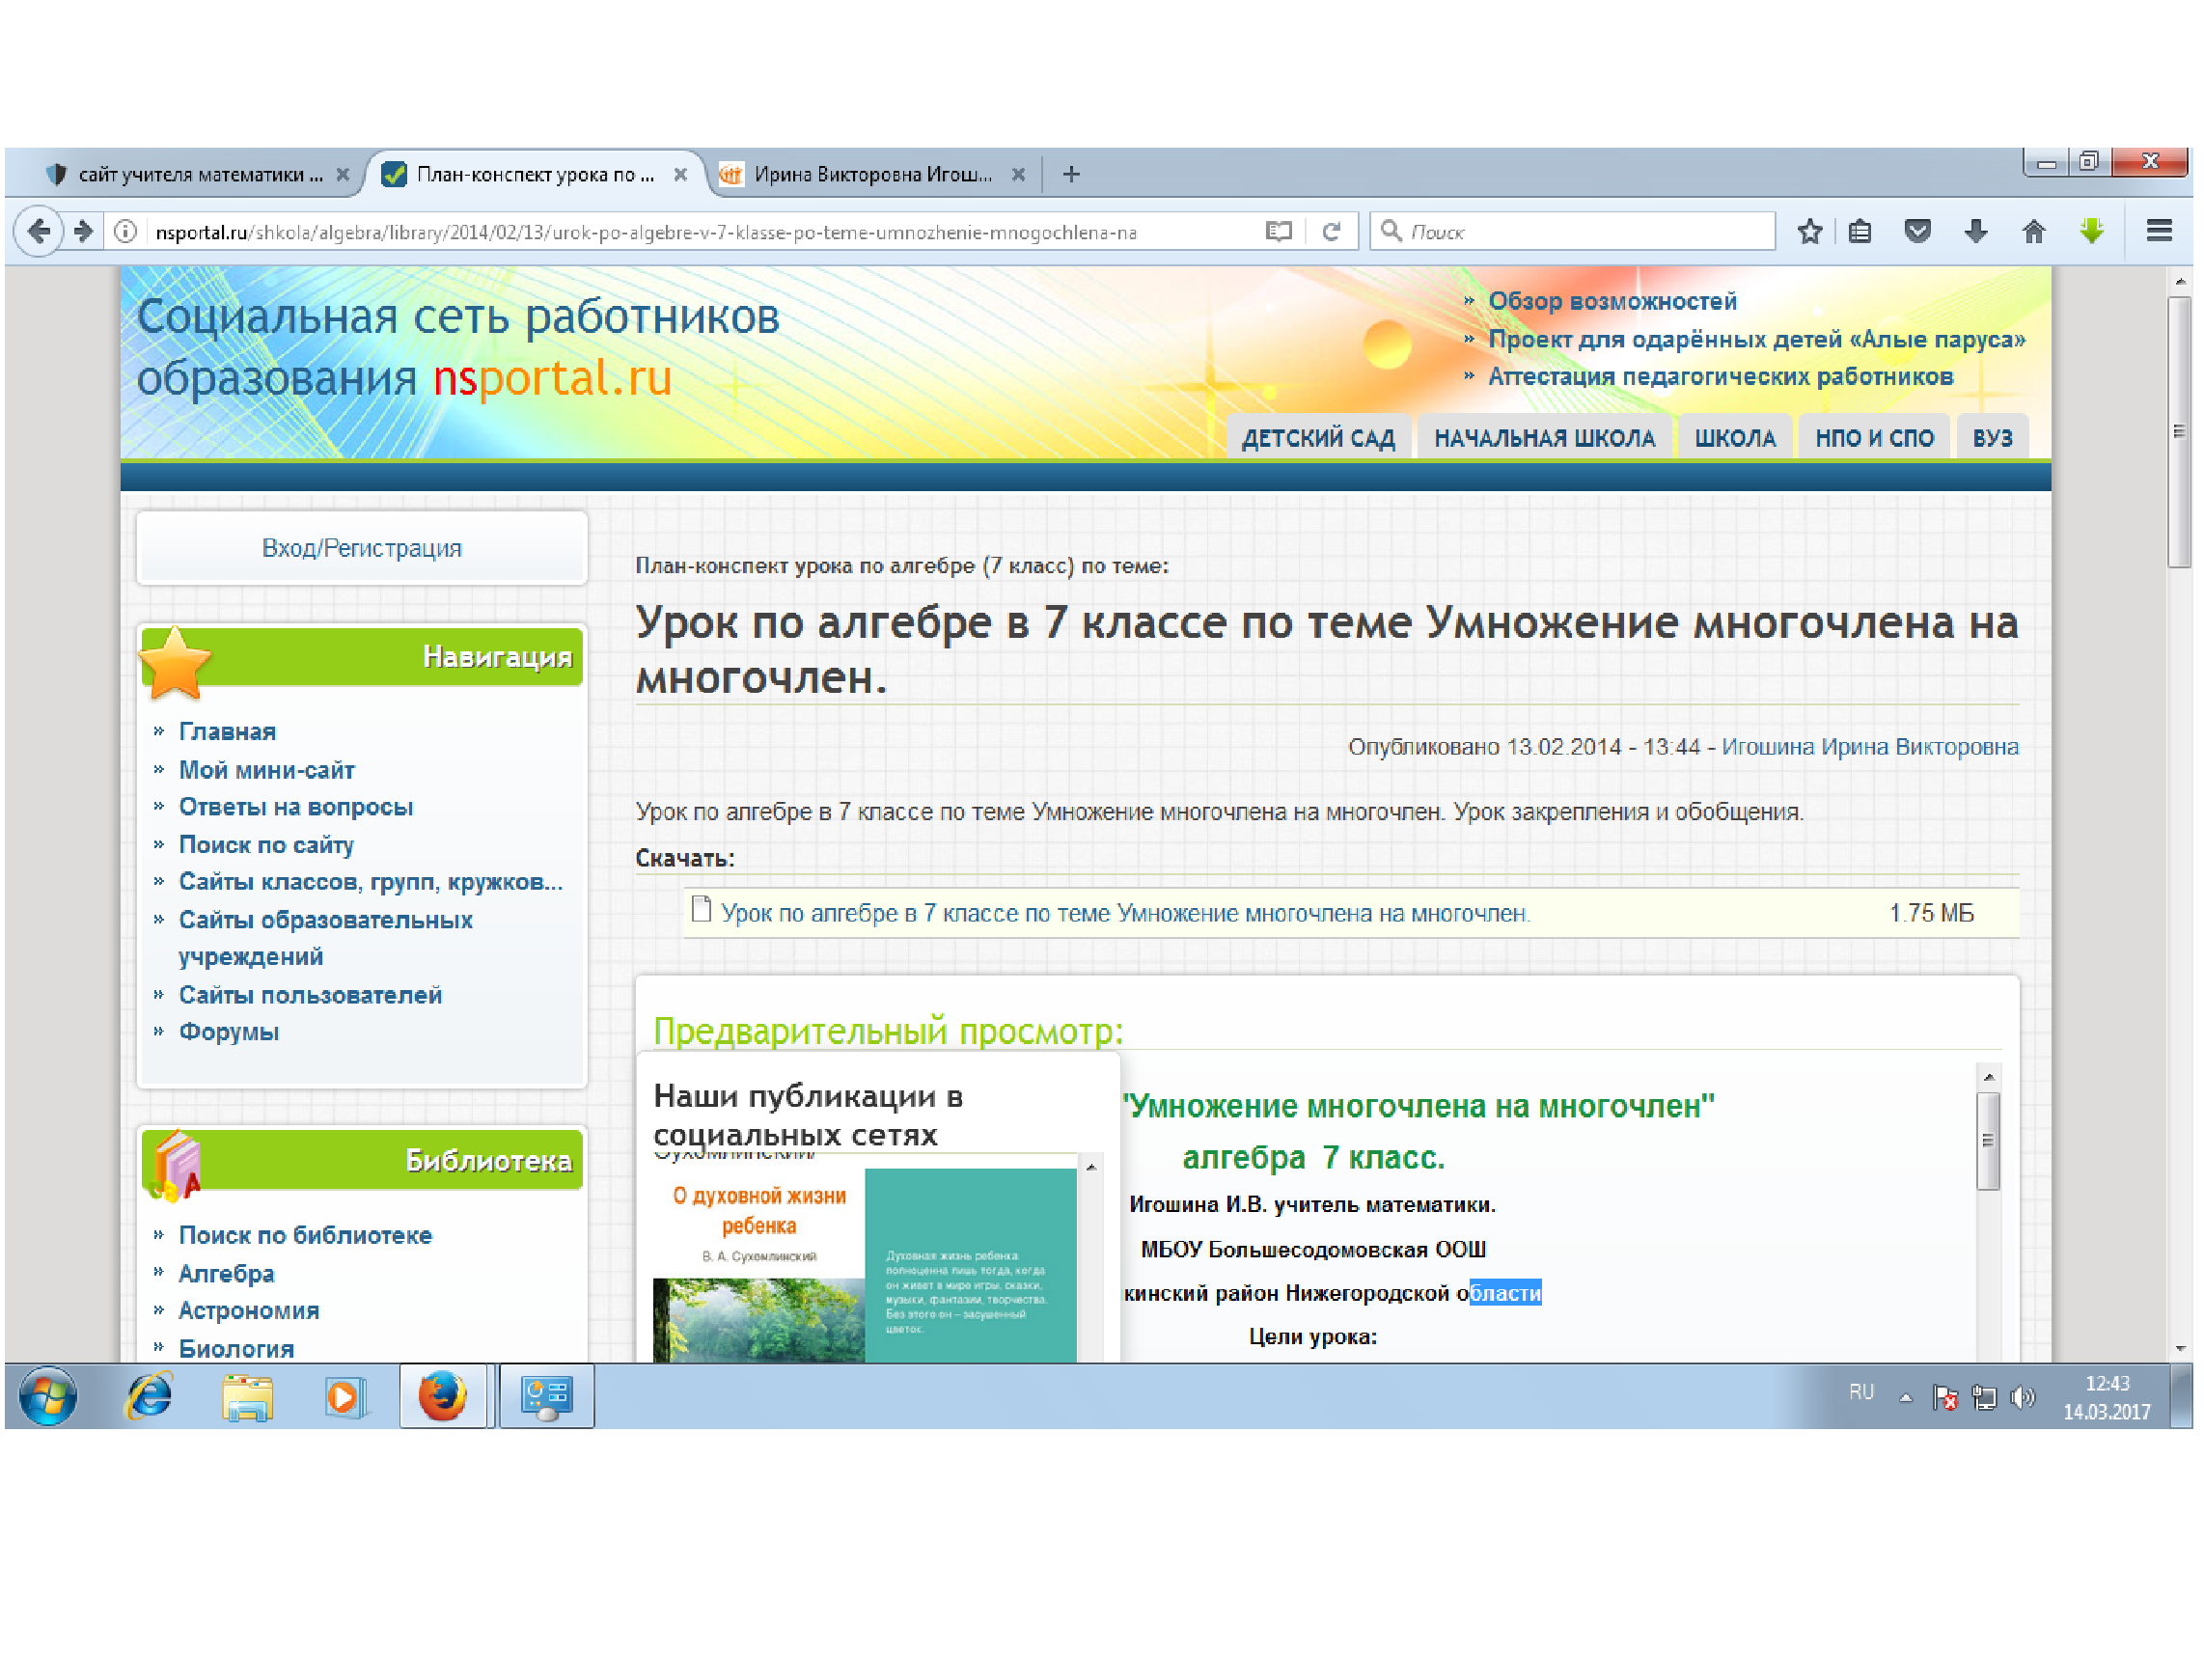This screenshot has height=1680, width=2204.
Task: Toggle reader view icon in address bar
Action: coord(1278,232)
